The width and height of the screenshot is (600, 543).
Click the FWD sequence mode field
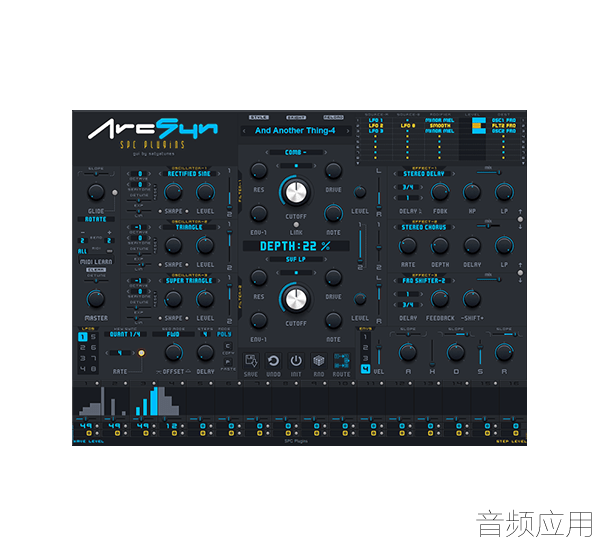coord(173,334)
